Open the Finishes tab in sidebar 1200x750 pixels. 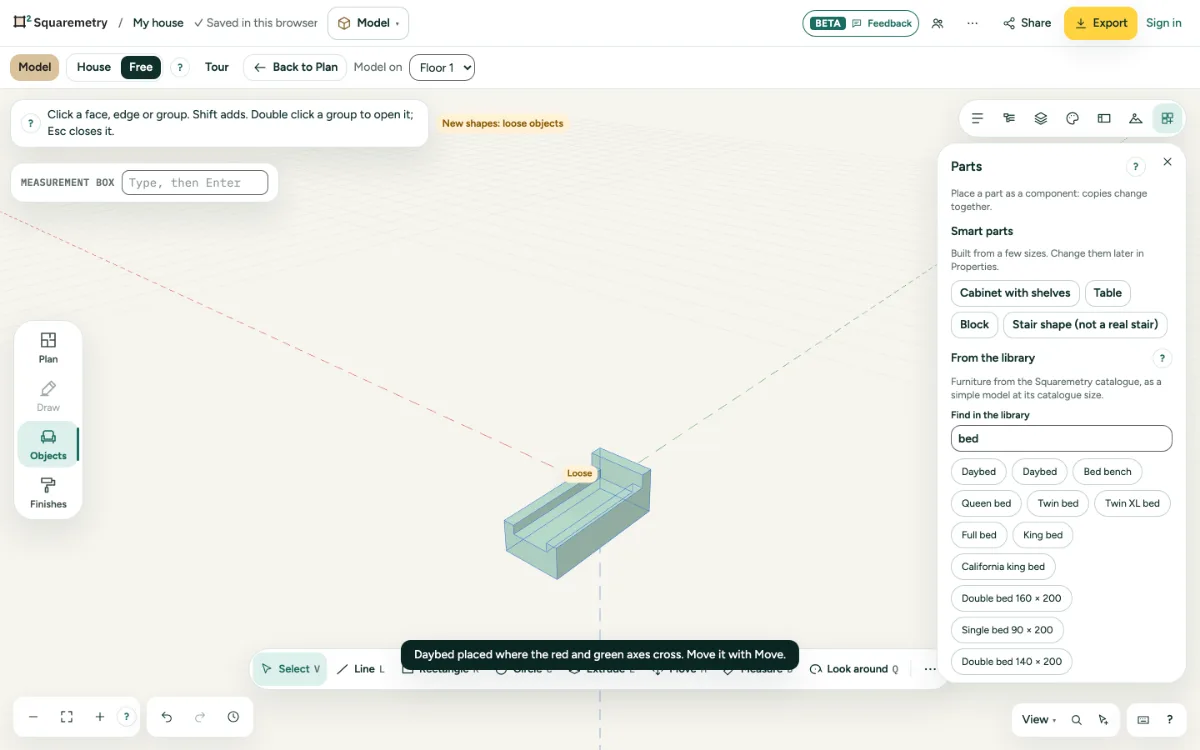(48, 492)
